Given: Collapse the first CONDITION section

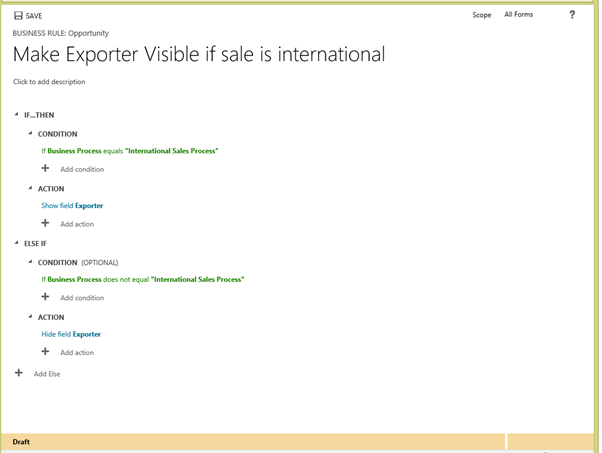Looking at the screenshot, I should [x=30, y=134].
